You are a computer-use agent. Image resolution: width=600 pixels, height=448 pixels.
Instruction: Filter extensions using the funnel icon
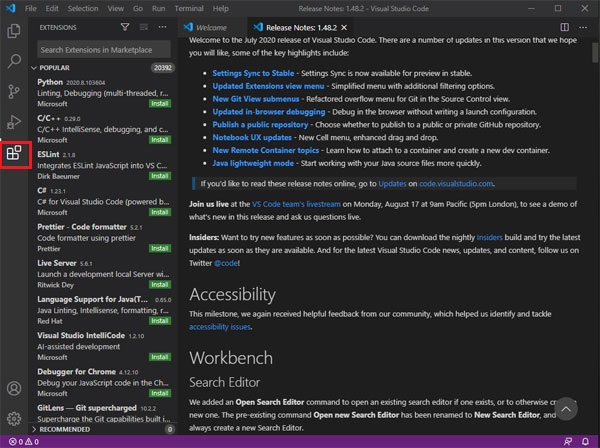point(125,27)
